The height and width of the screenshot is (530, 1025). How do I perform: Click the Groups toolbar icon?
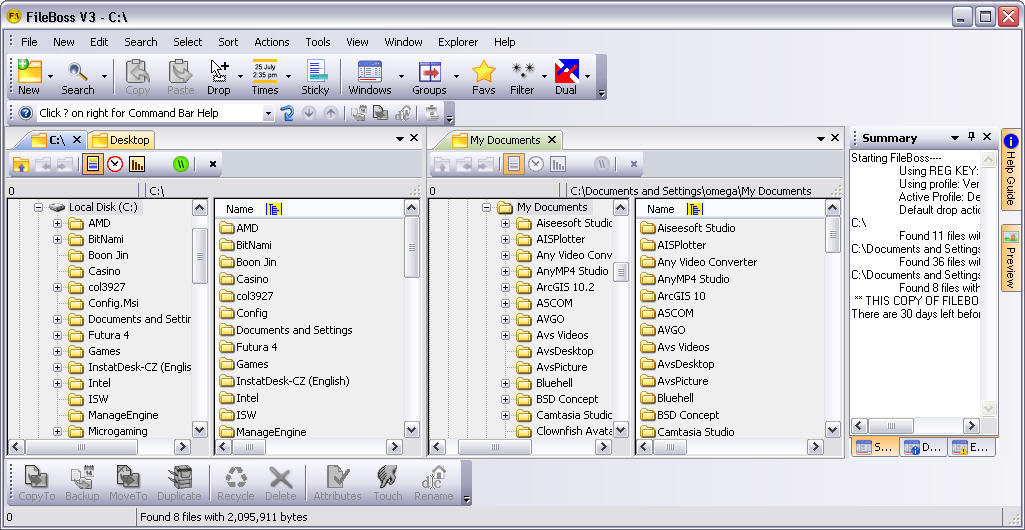[x=429, y=71]
